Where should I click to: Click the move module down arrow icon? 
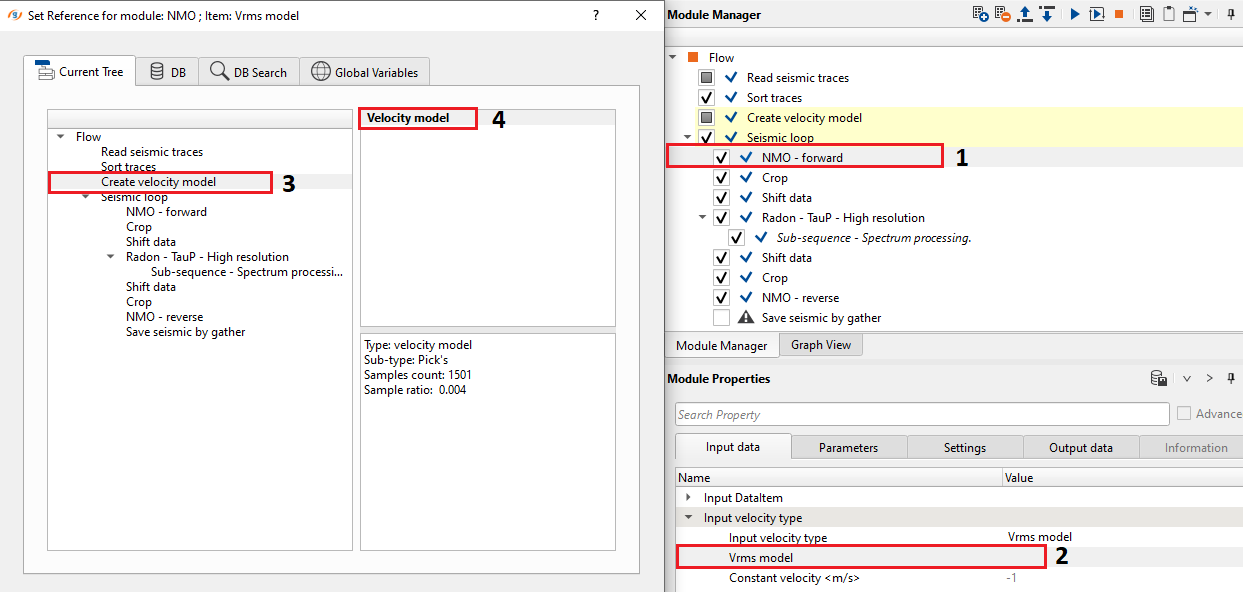(1046, 14)
